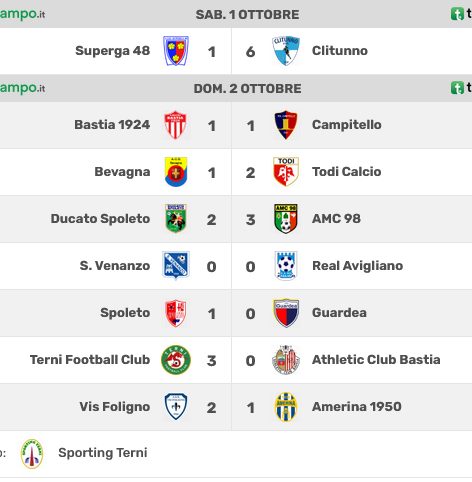Image resolution: width=472 pixels, height=482 pixels.
Task: Open the Guardea shield crest
Action: coord(286,313)
